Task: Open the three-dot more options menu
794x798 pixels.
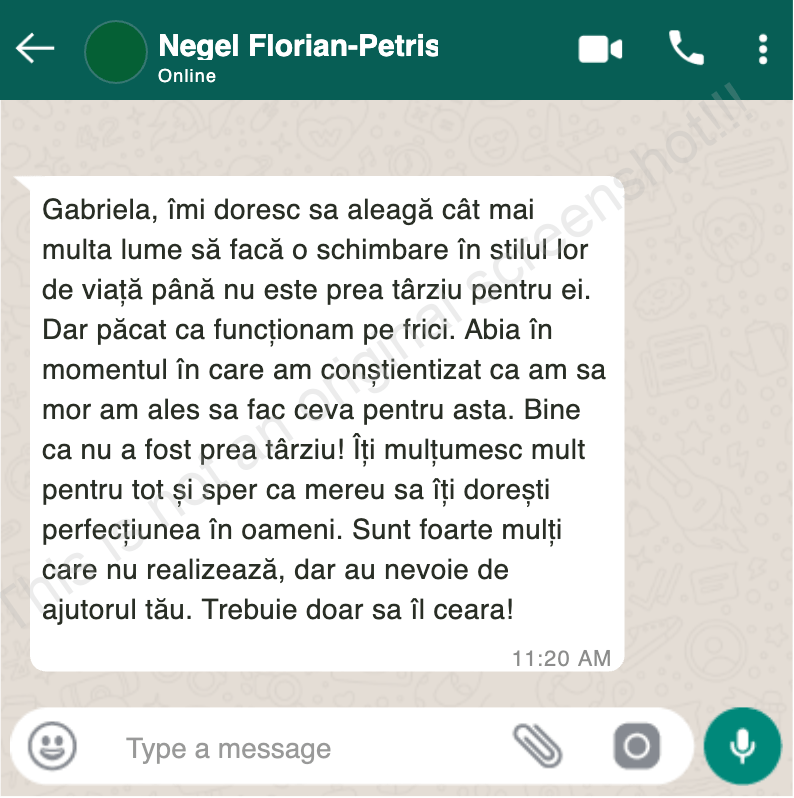Action: pyautogui.click(x=762, y=49)
